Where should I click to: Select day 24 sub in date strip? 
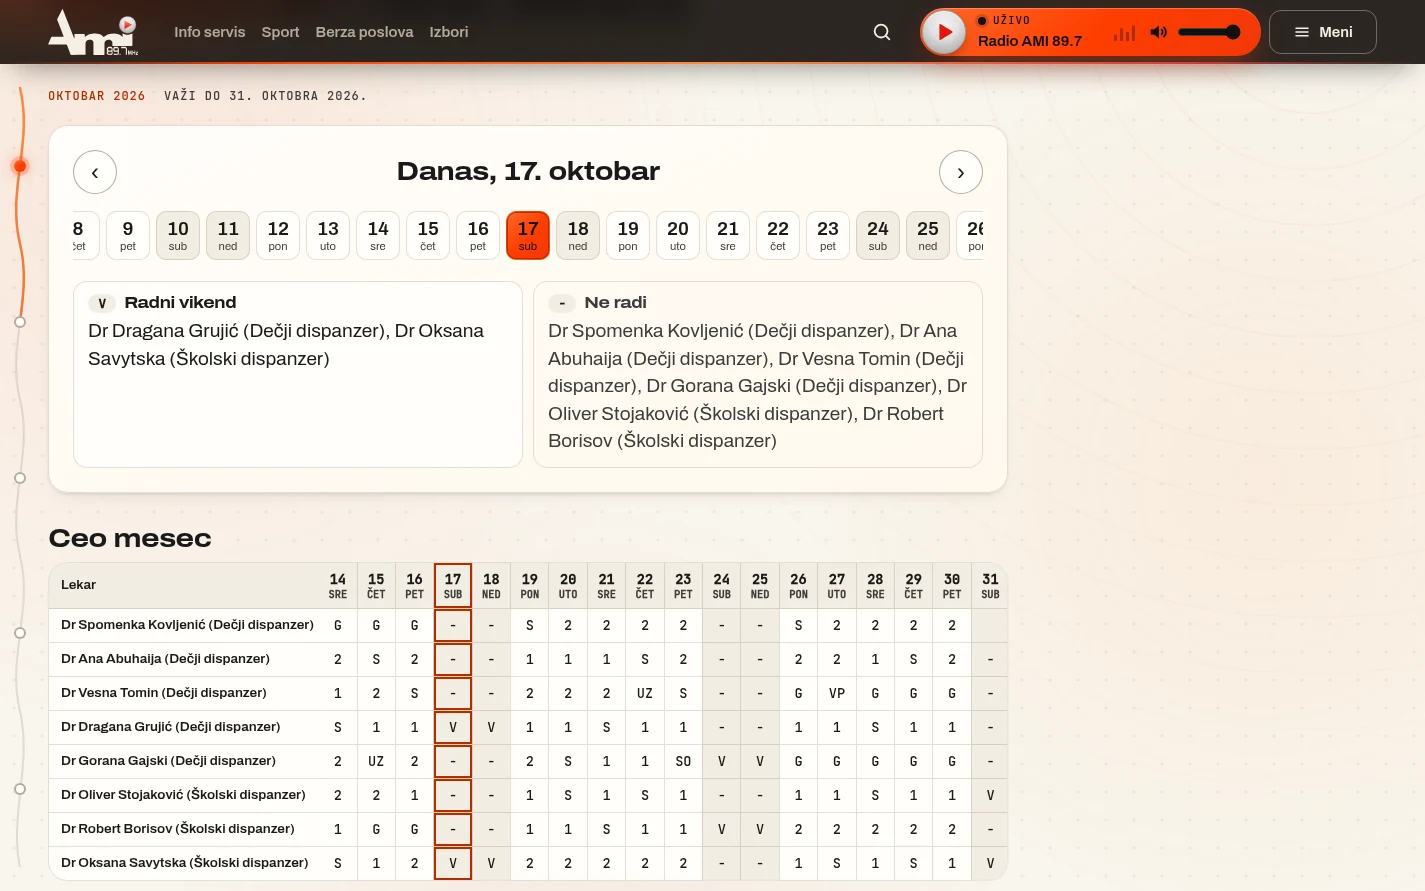[x=878, y=235]
